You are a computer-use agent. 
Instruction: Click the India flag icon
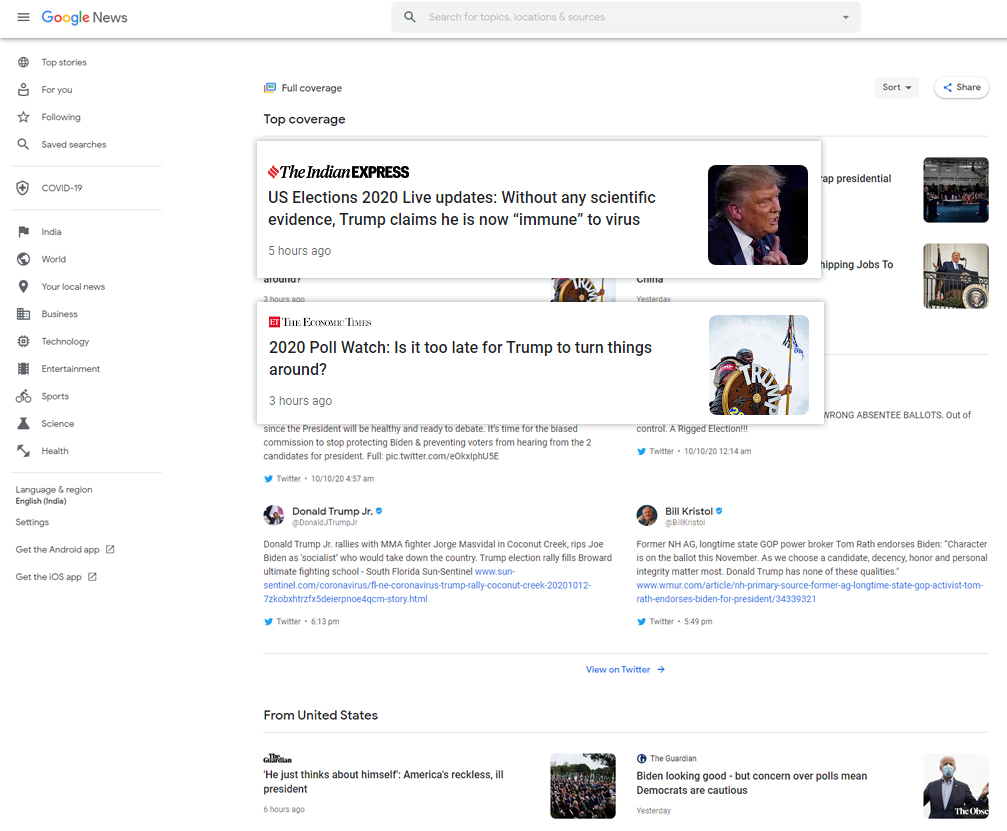coord(24,232)
